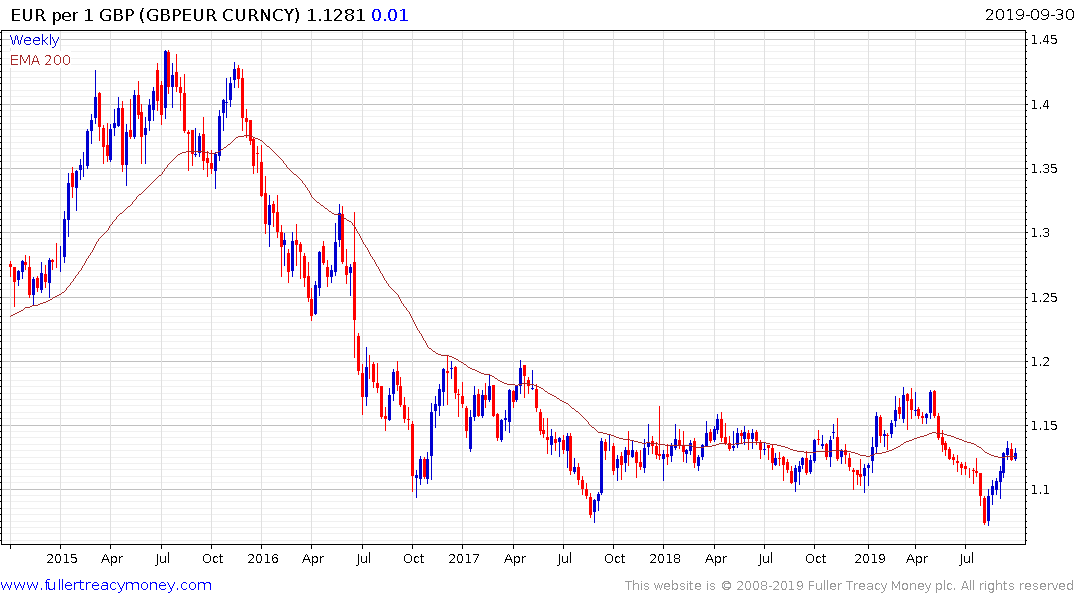Image resolution: width=1075 pixels, height=600 pixels.
Task: Click the 2015 time axis label
Action: [62, 558]
